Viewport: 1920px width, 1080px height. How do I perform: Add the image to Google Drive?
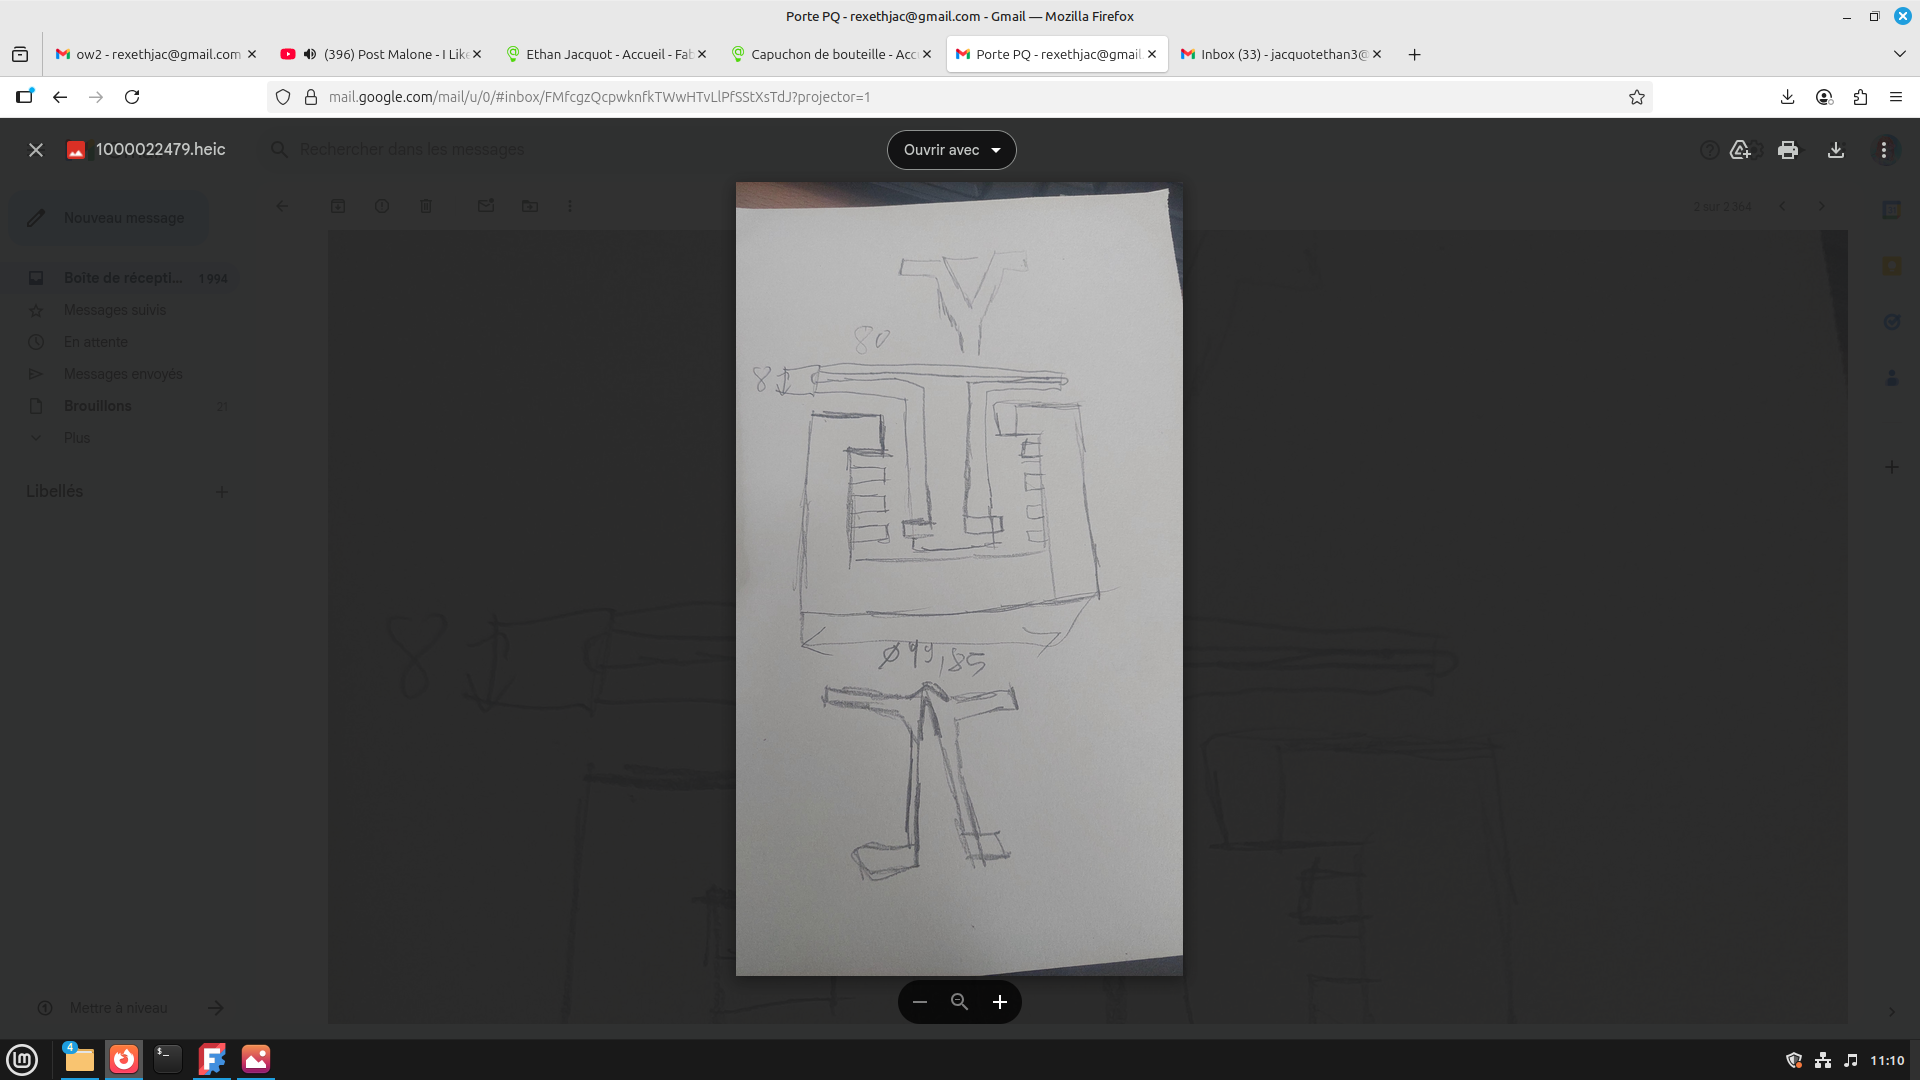(x=1740, y=150)
